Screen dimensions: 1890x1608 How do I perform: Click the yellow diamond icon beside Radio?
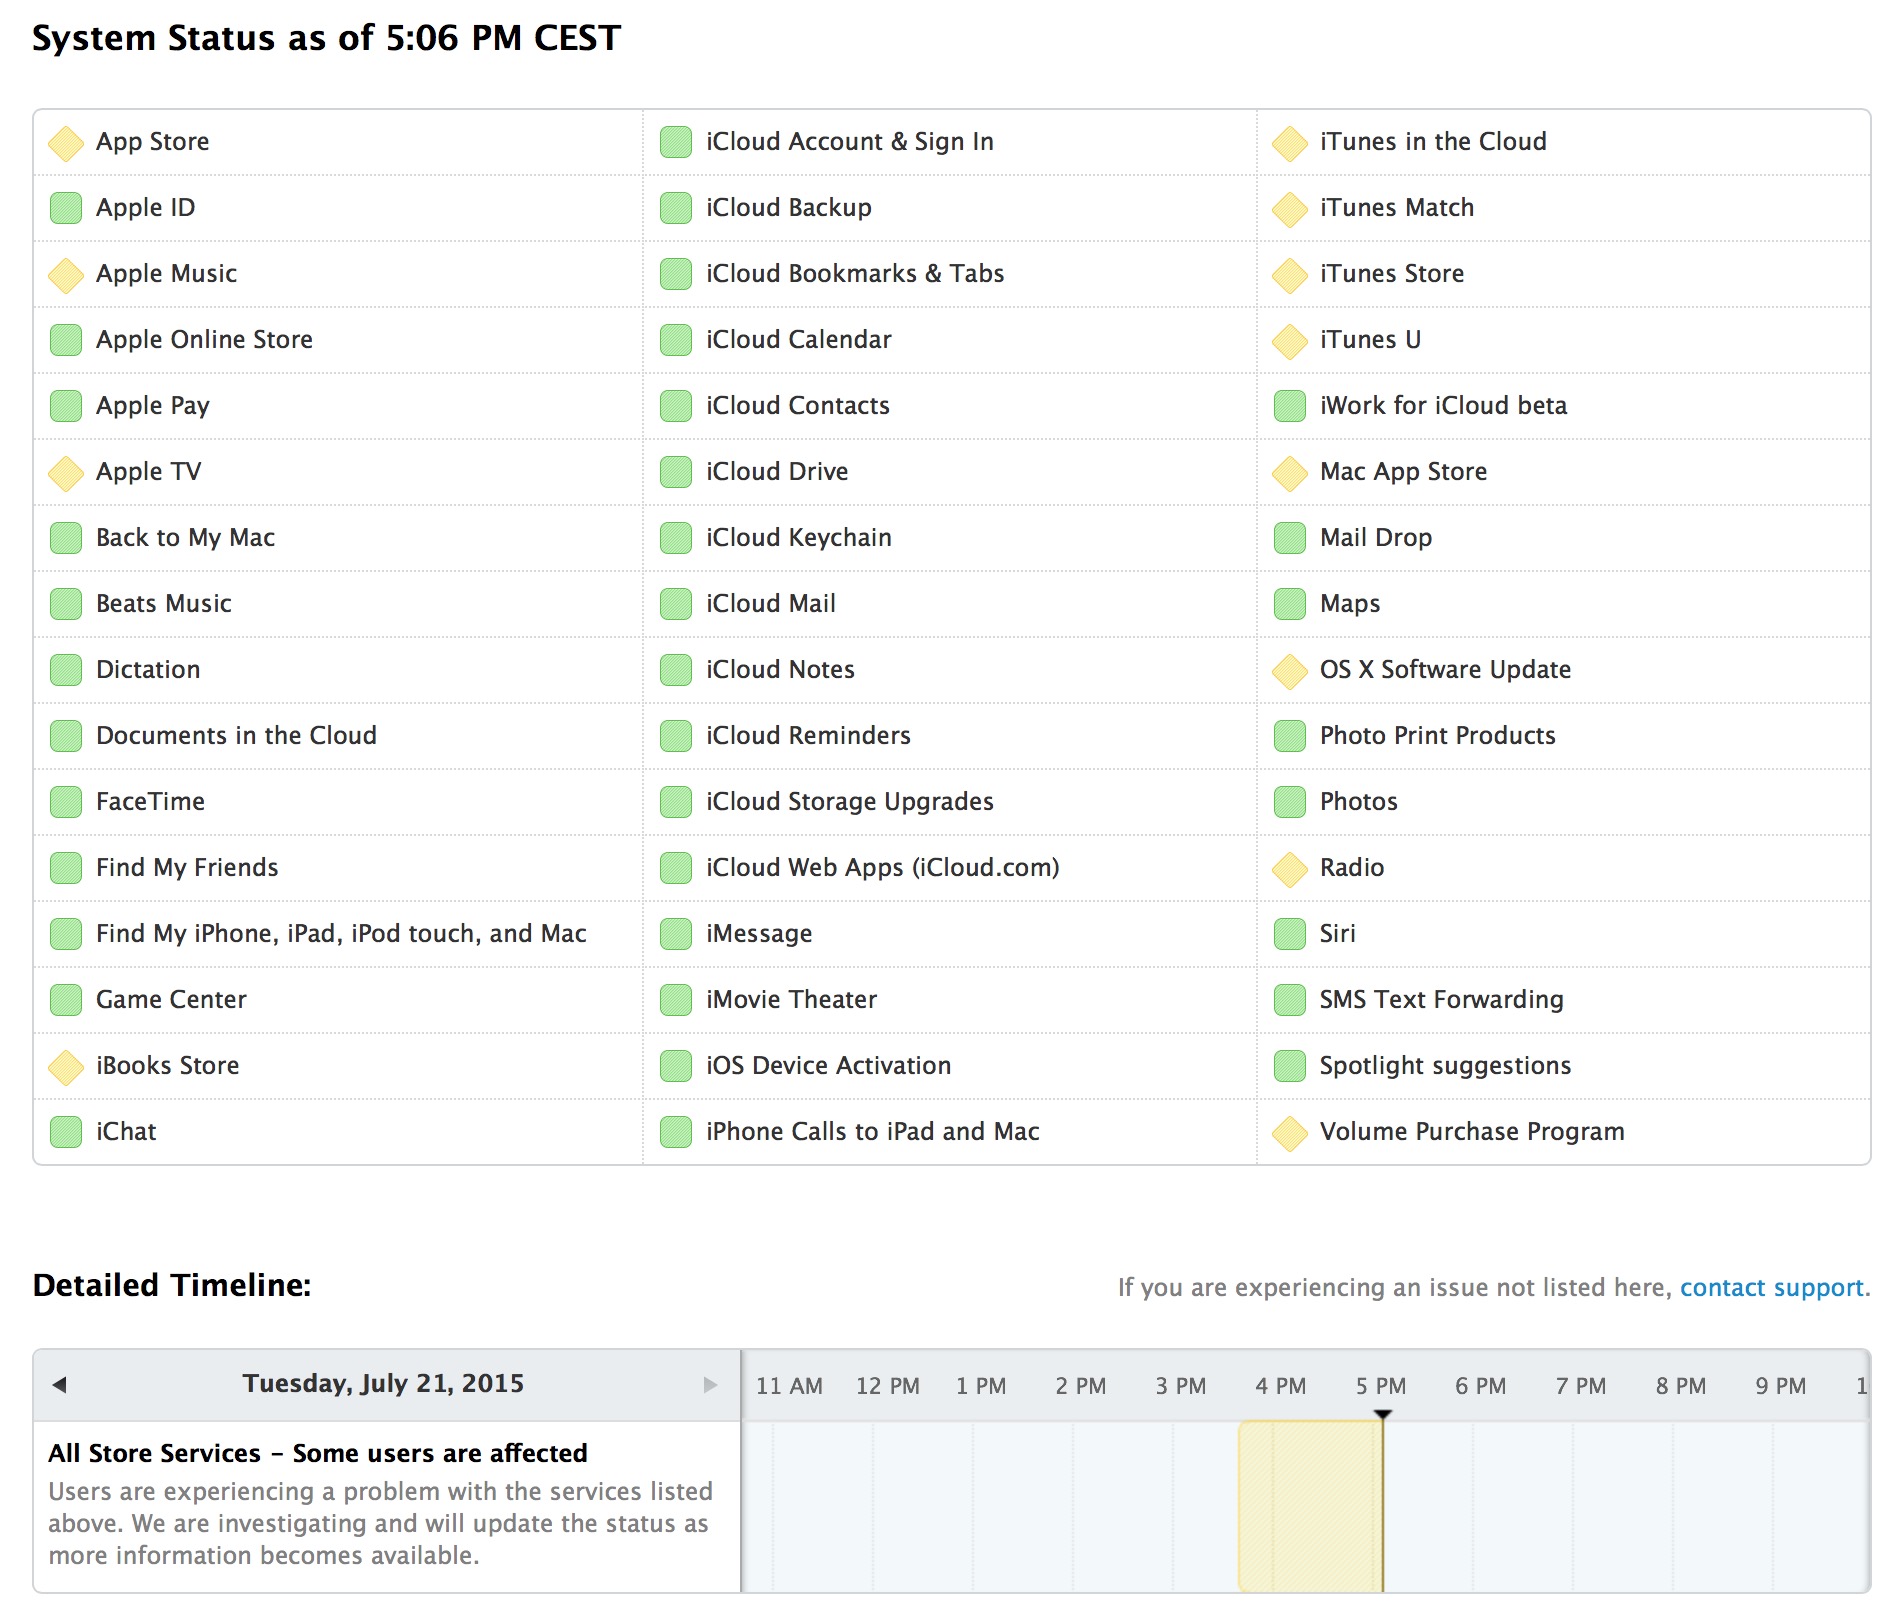[1290, 869]
